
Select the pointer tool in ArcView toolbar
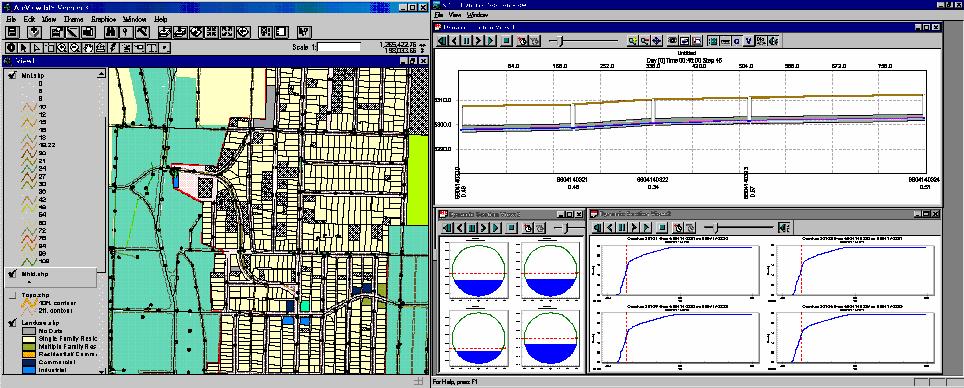coord(24,47)
